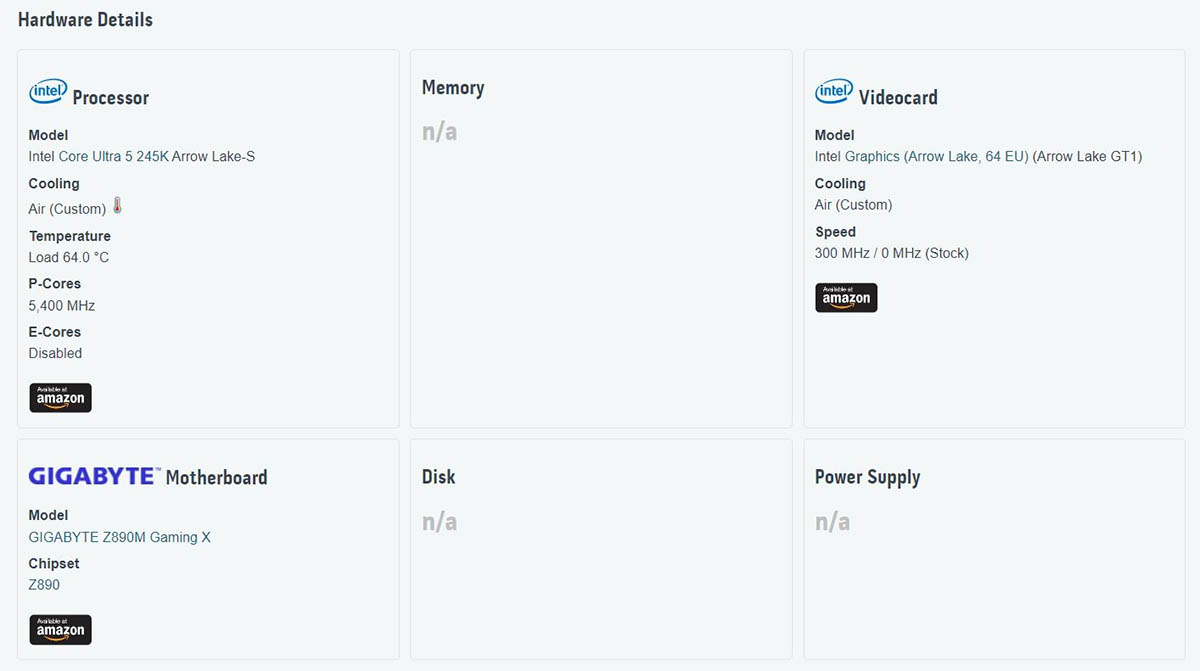Click the Intel logo beside Processor
This screenshot has height=671, width=1200.
point(48,92)
